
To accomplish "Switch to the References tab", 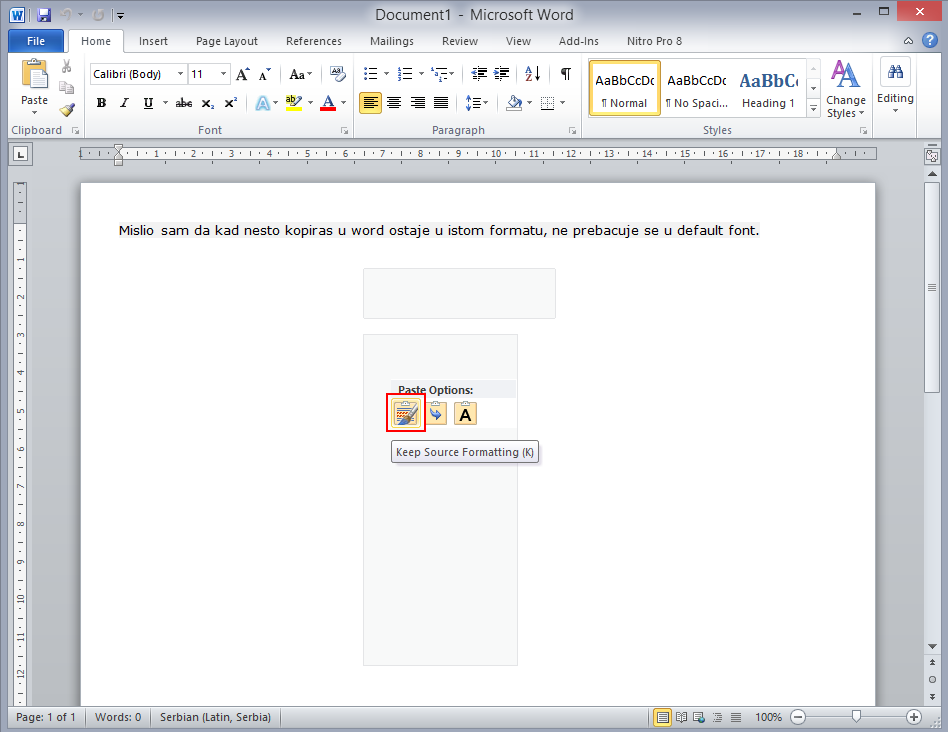I will [314, 41].
